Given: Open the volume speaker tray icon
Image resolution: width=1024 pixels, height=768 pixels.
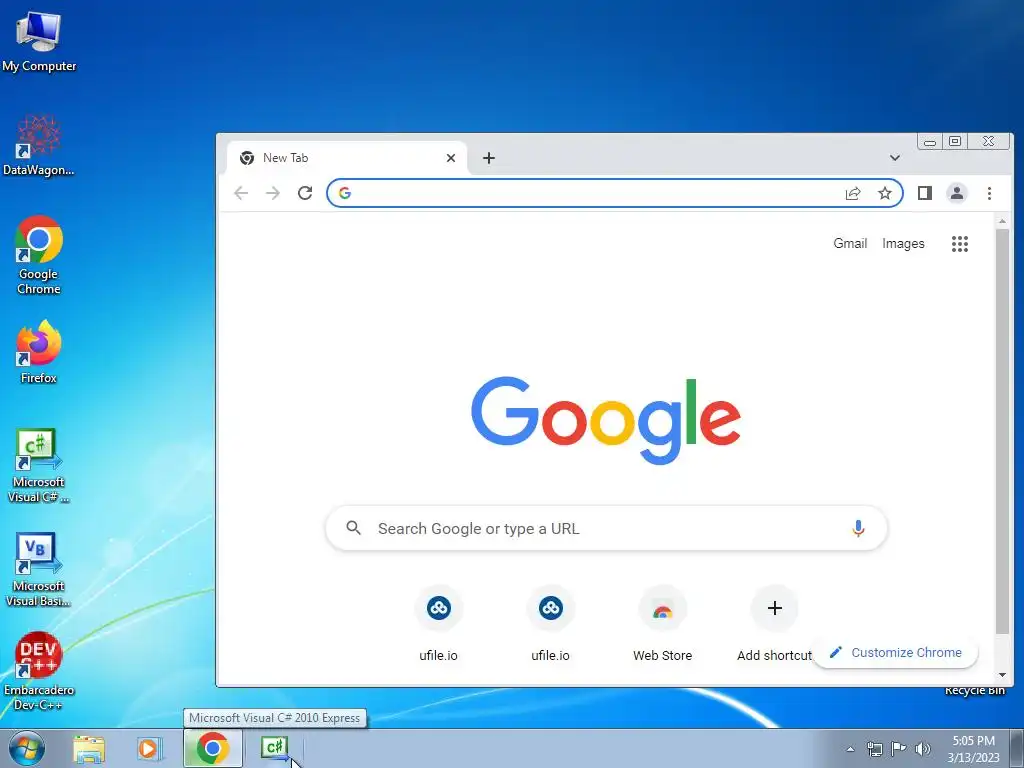Looking at the screenshot, I should pos(922,749).
